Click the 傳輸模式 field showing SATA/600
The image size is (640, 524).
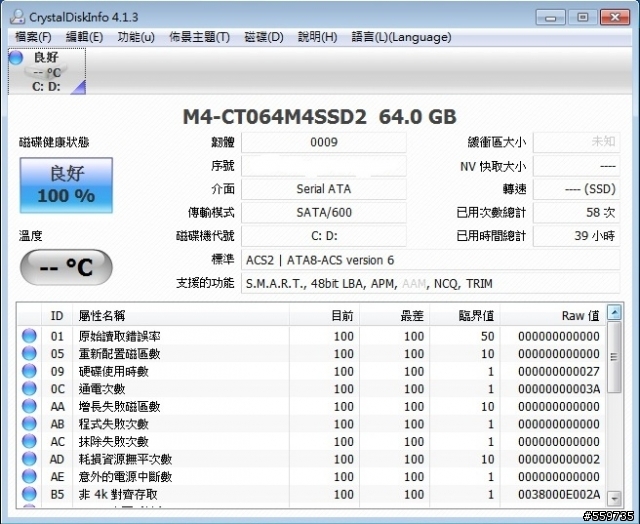tap(324, 213)
